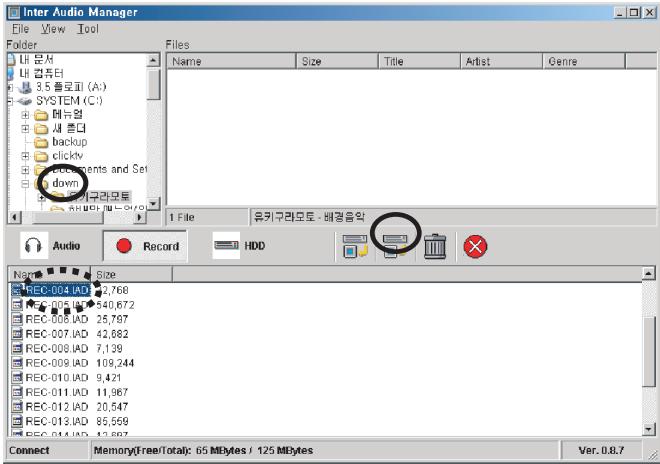Select the 메뉴얼 folder icon

pos(41,115)
